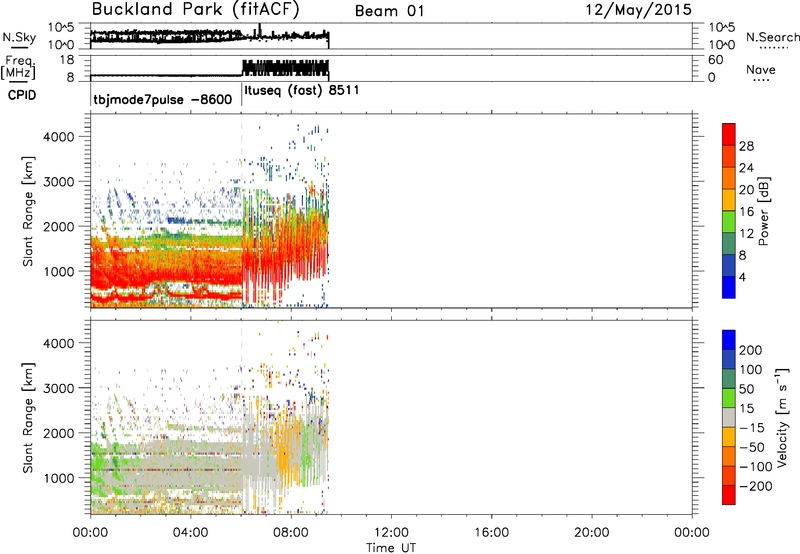Click the '04:00' time tick label
The image size is (800, 554).
tap(190, 533)
